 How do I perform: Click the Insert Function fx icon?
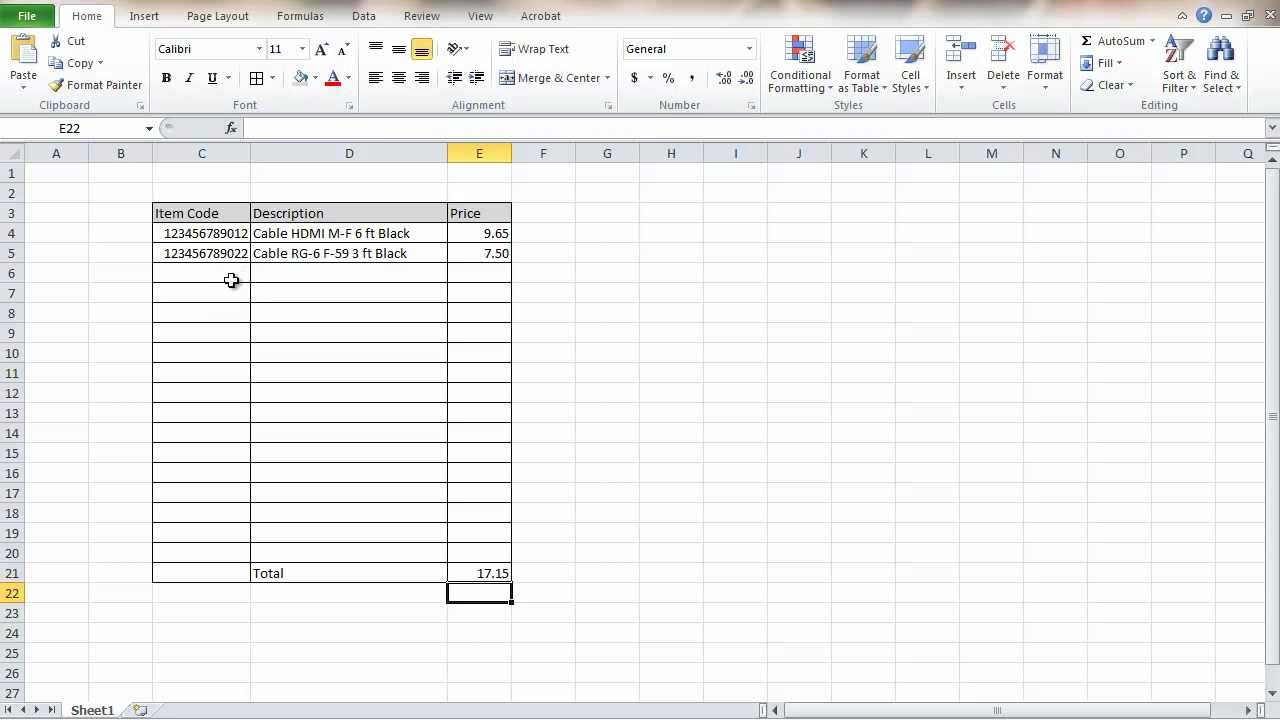(231, 128)
